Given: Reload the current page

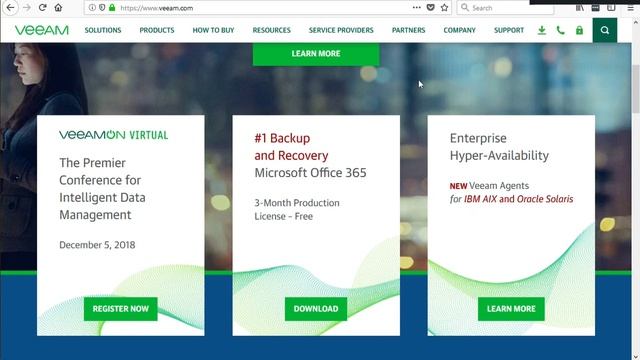Looking at the screenshot, I should click(x=42, y=8).
